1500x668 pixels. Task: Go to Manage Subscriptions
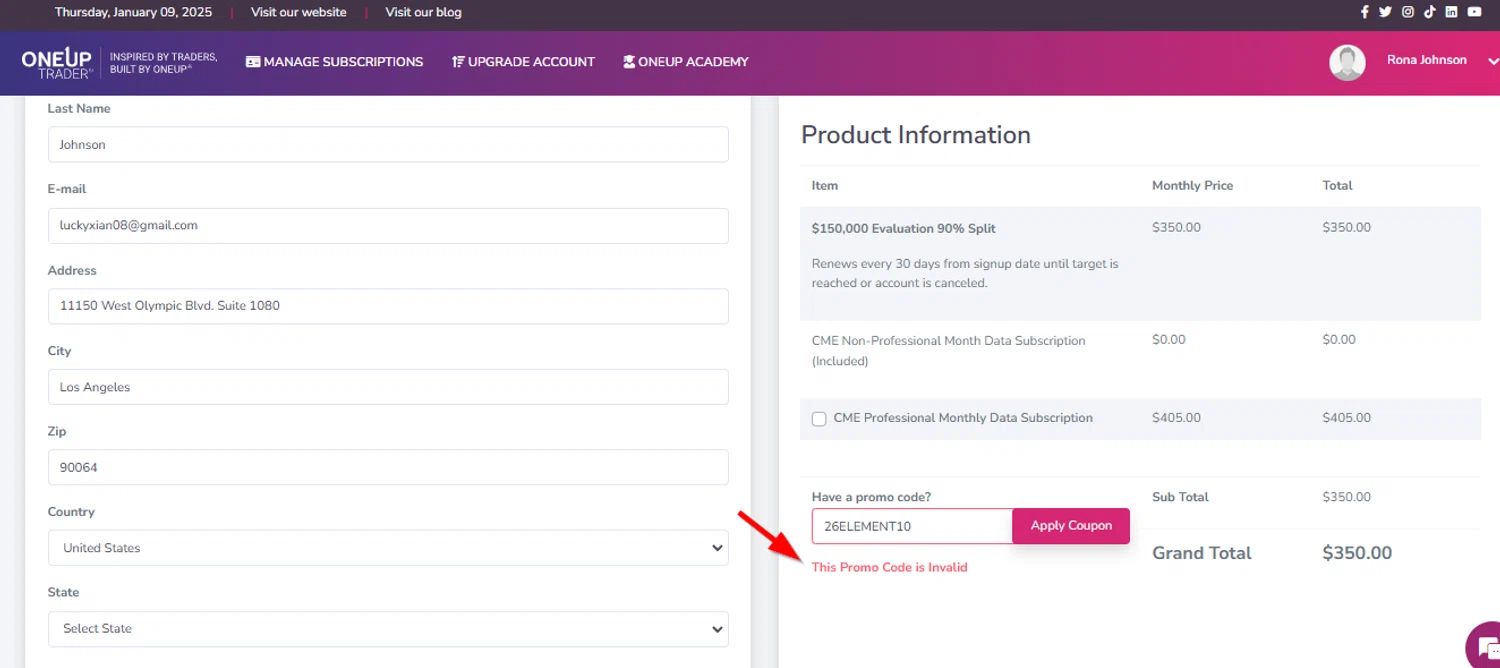point(334,62)
